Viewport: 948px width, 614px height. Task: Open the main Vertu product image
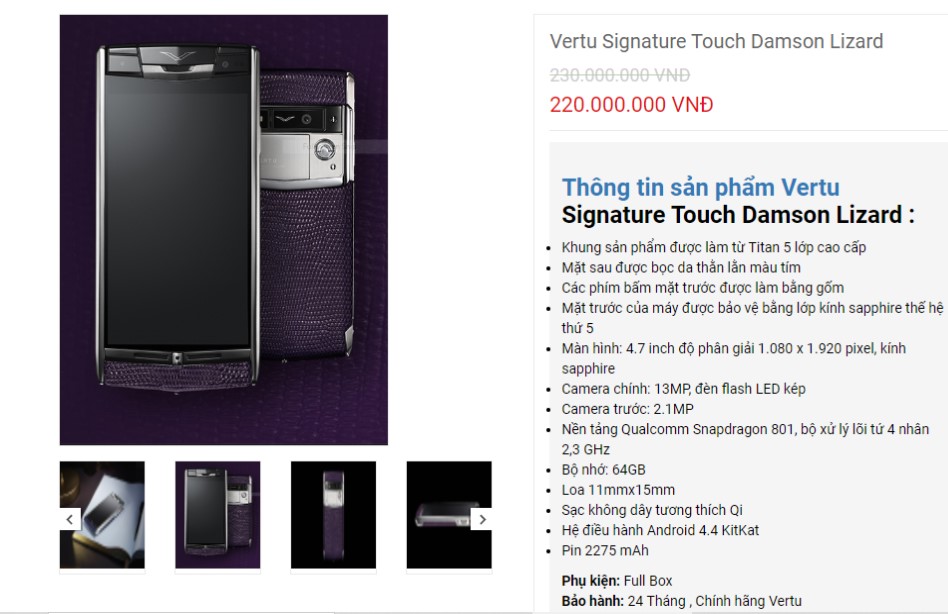pos(224,230)
